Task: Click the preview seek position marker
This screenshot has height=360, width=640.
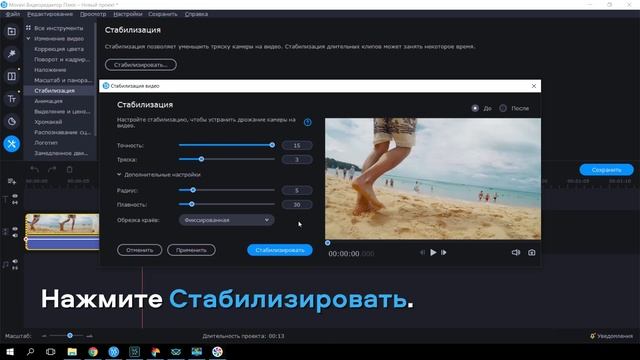Action: [x=328, y=243]
